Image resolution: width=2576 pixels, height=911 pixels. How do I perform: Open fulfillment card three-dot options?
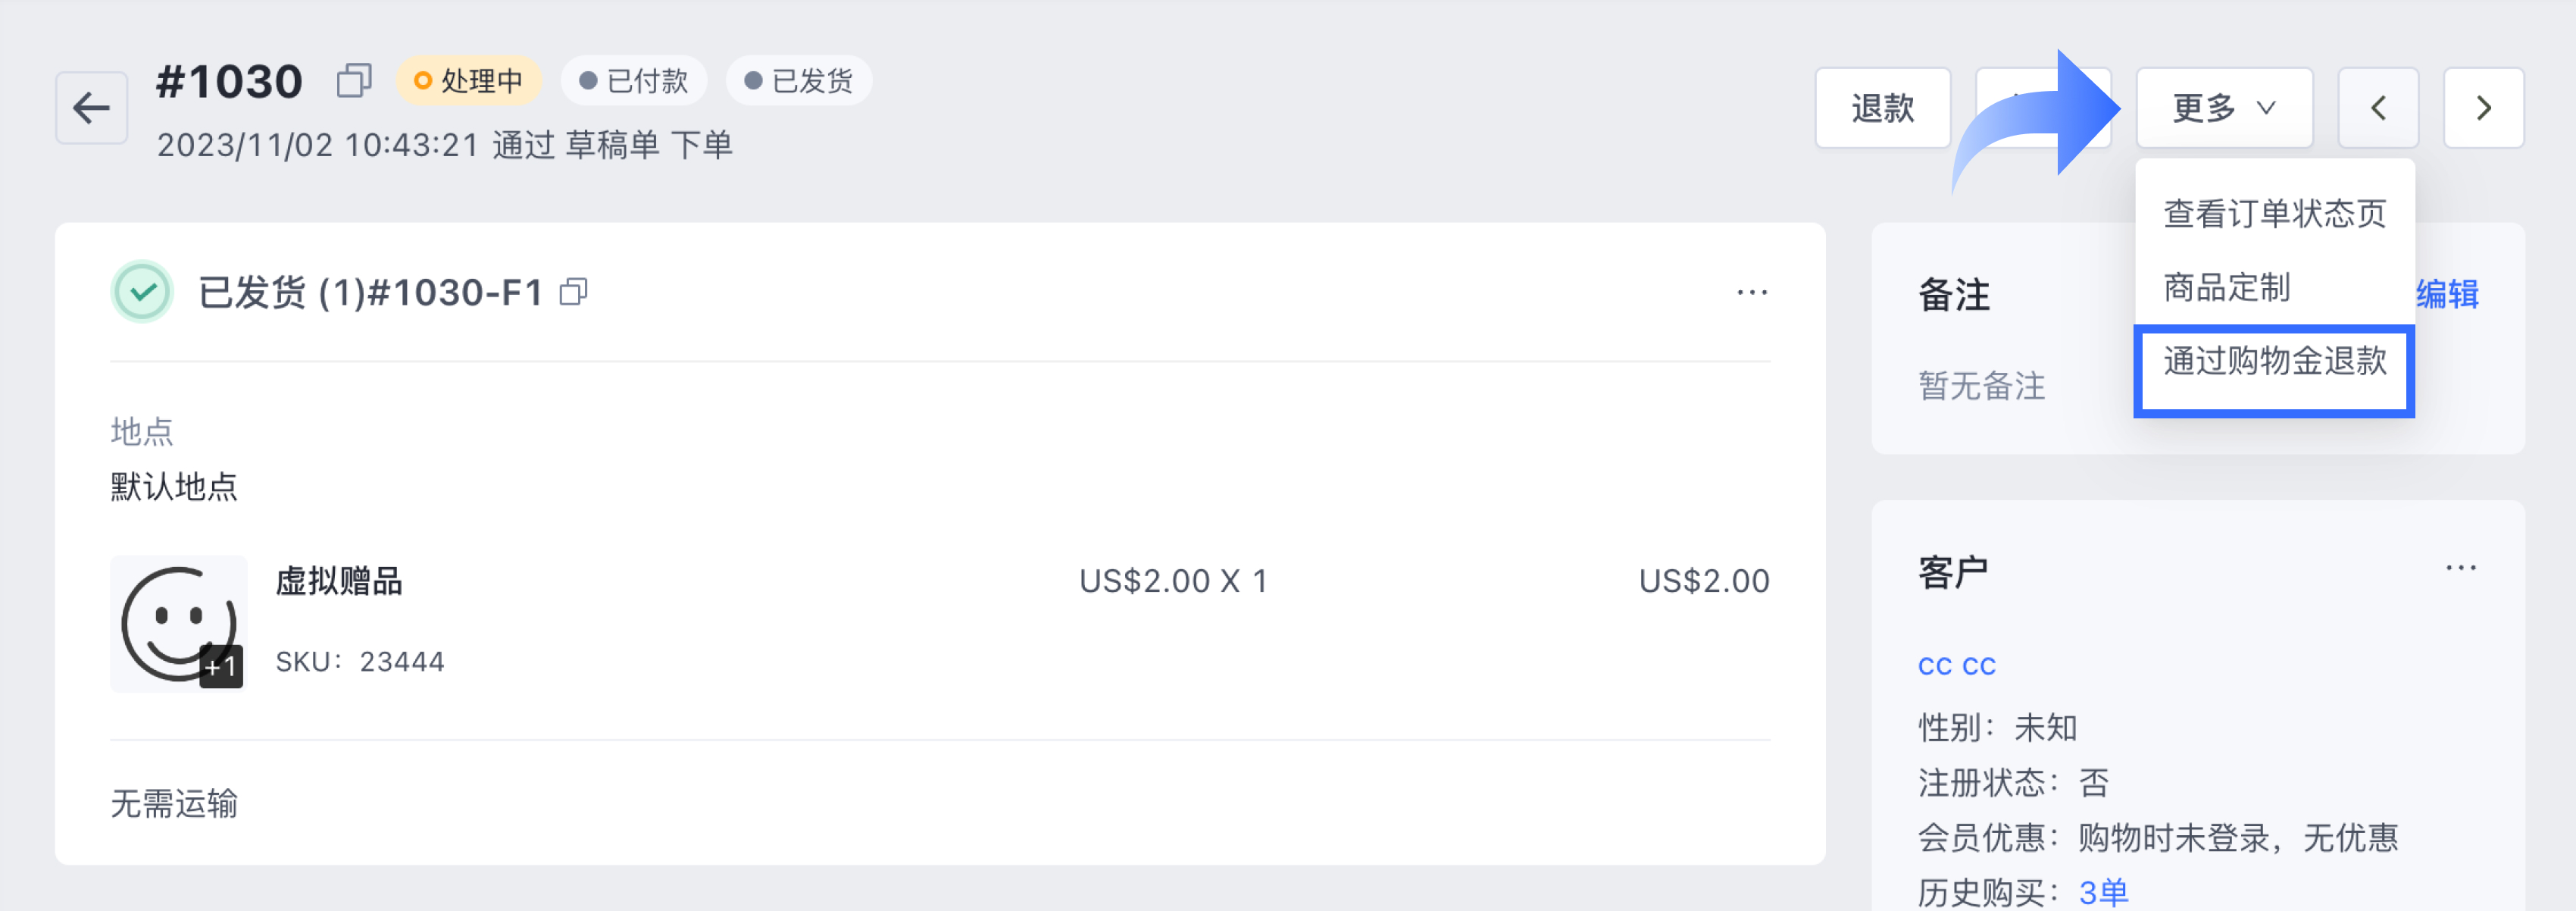1752,292
